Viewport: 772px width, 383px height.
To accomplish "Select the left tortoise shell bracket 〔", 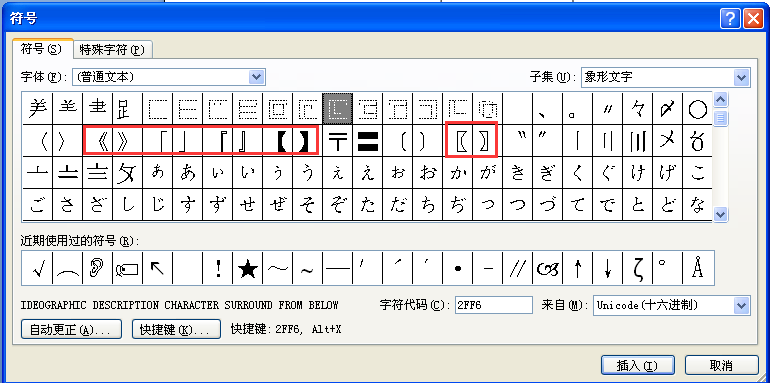I will coord(398,140).
